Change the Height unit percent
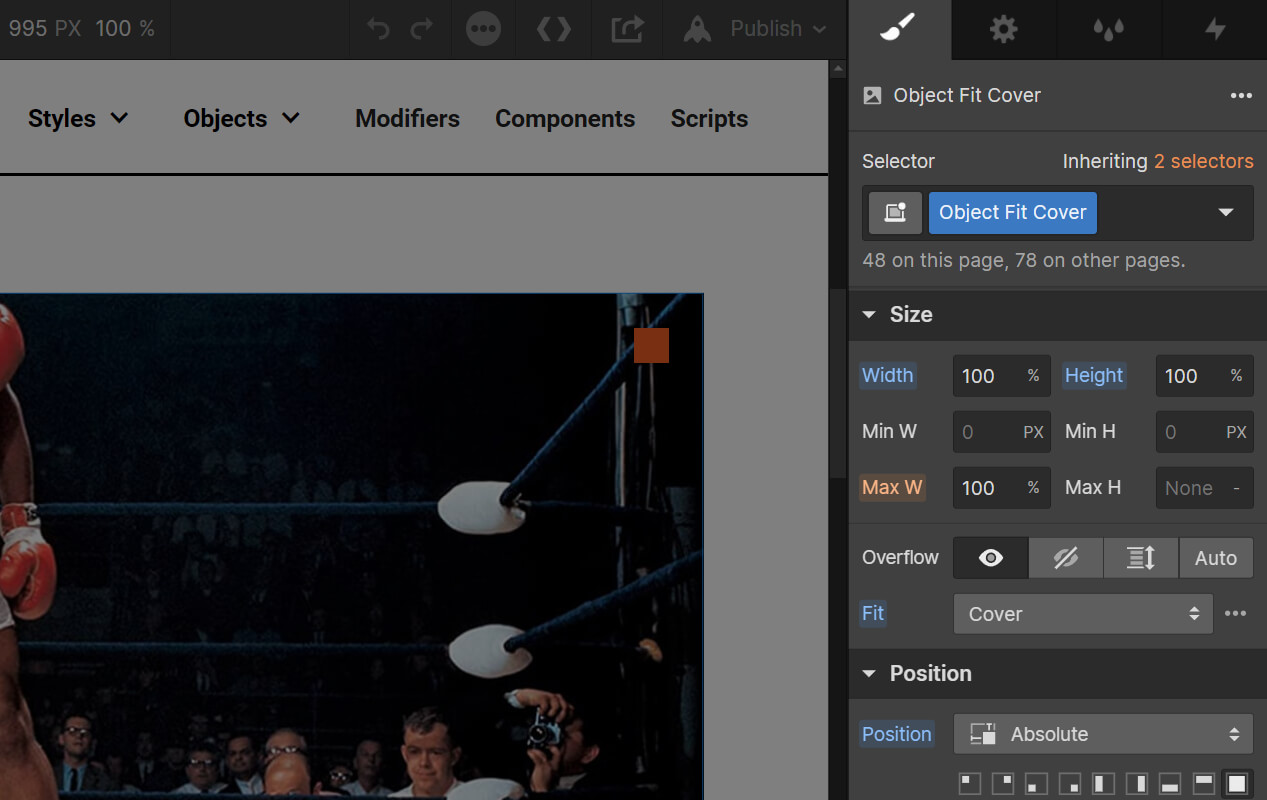 pos(1237,376)
